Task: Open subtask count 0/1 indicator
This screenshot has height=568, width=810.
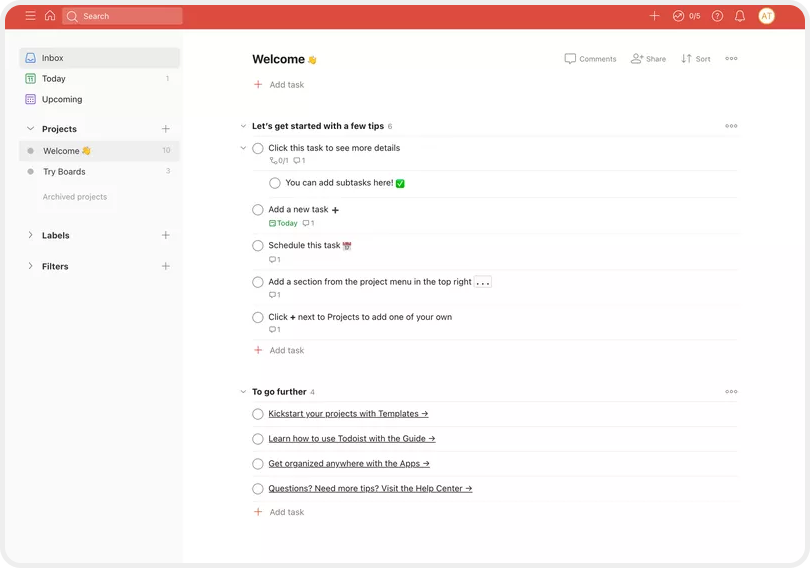Action: coord(279,161)
